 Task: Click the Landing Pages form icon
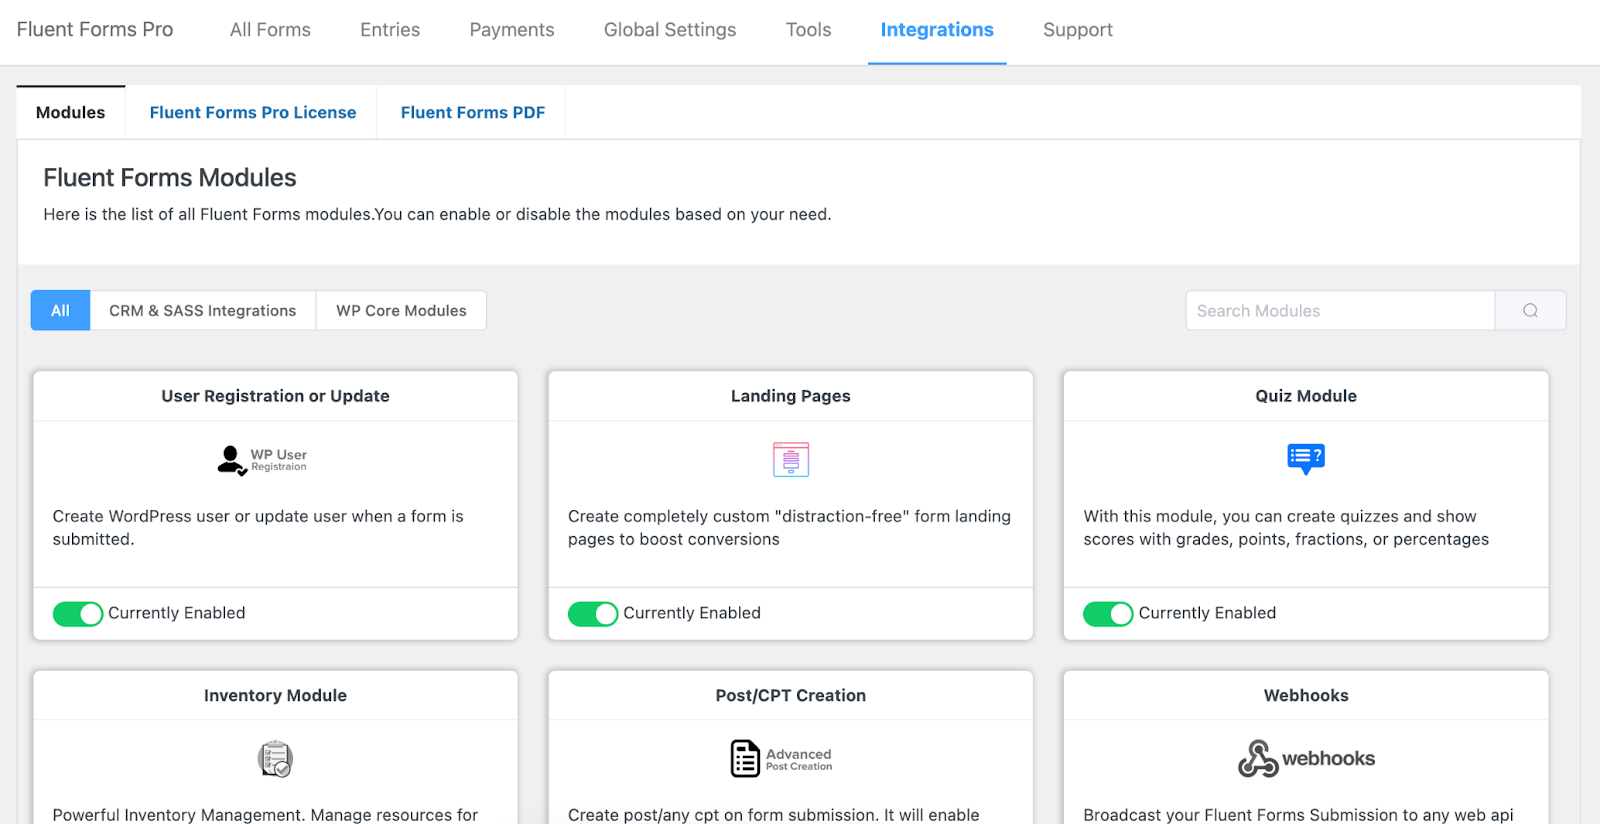point(791,459)
